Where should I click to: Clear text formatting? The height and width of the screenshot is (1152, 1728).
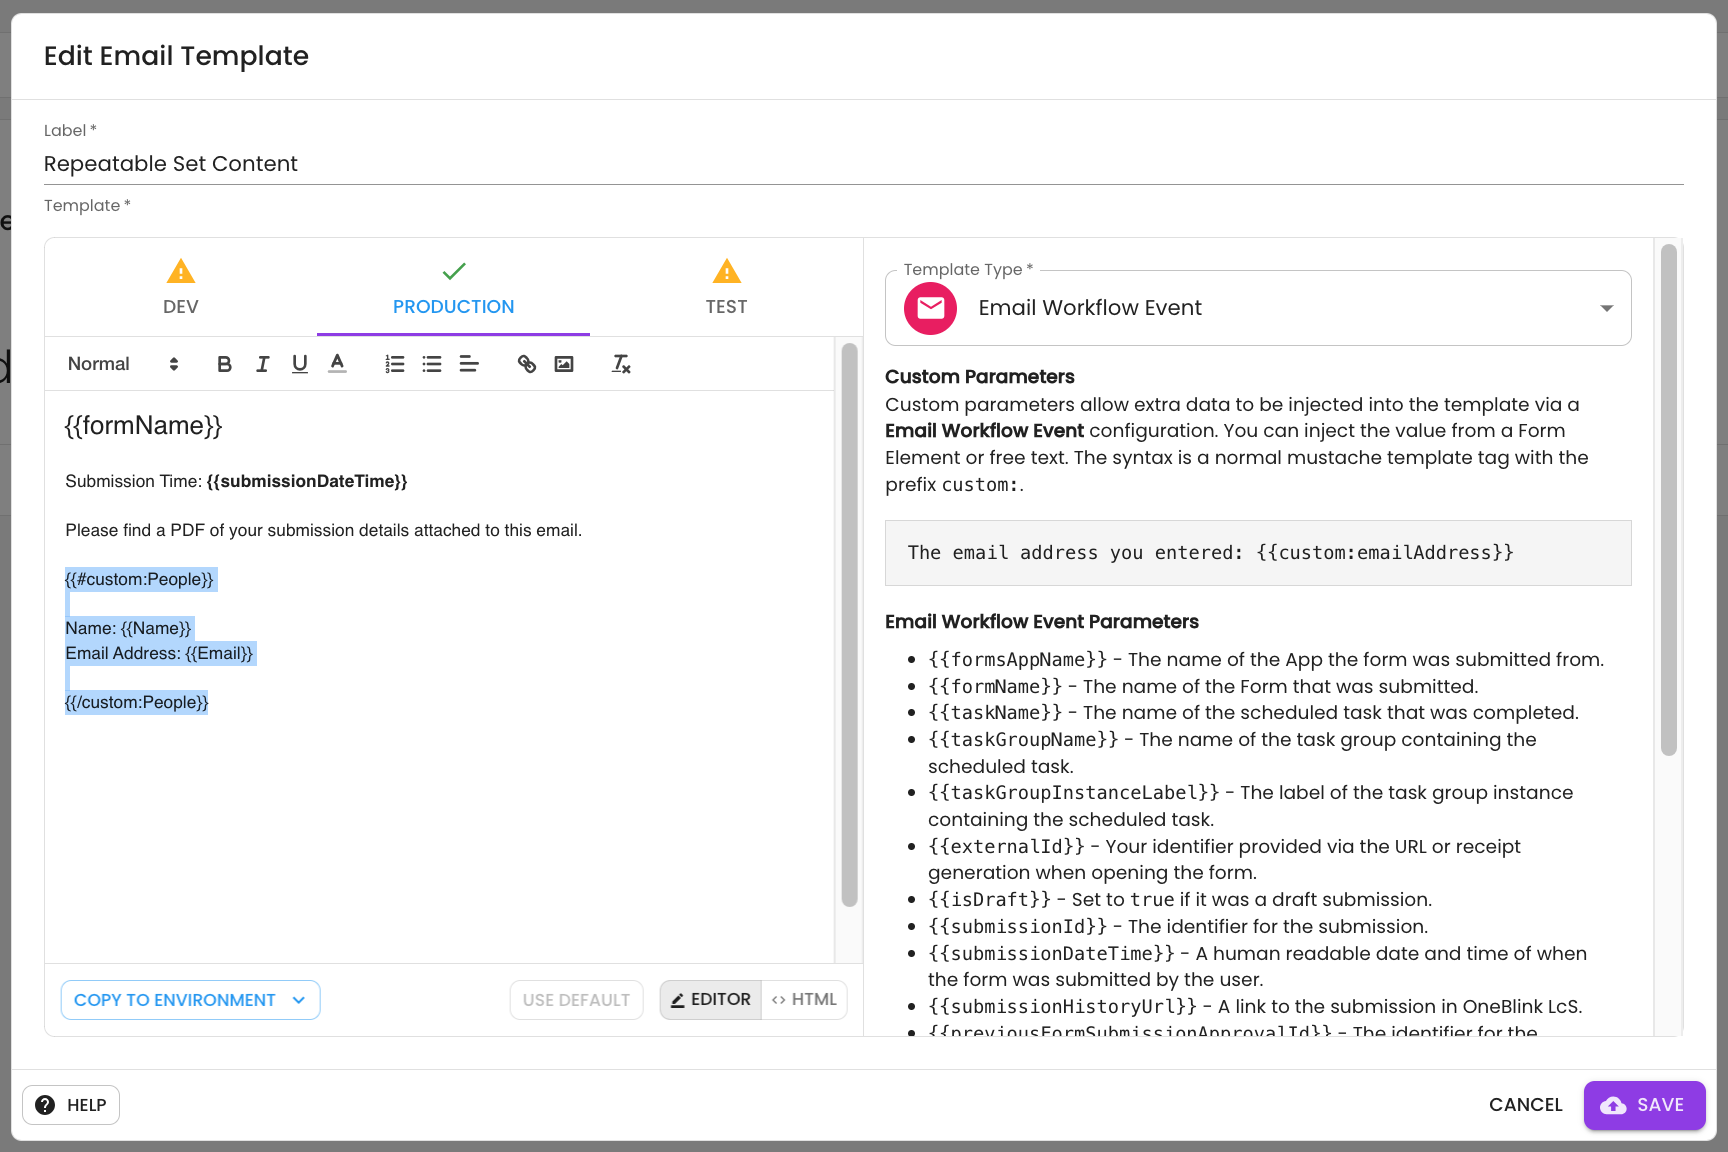(x=621, y=364)
